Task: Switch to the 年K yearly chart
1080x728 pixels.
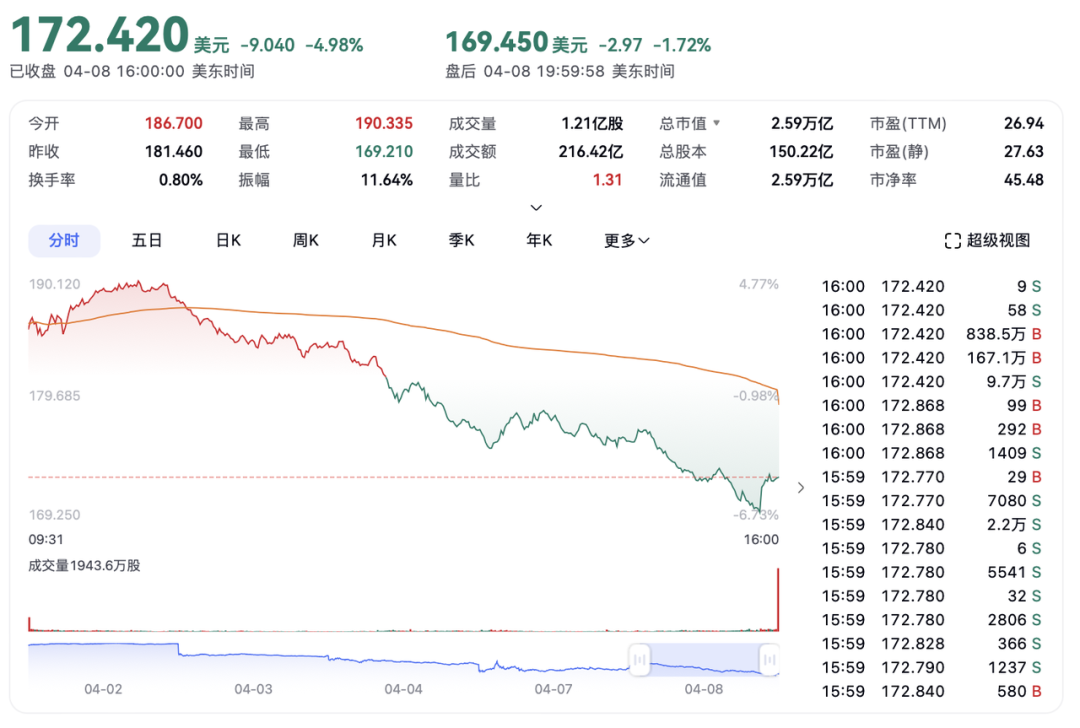Action: [539, 241]
